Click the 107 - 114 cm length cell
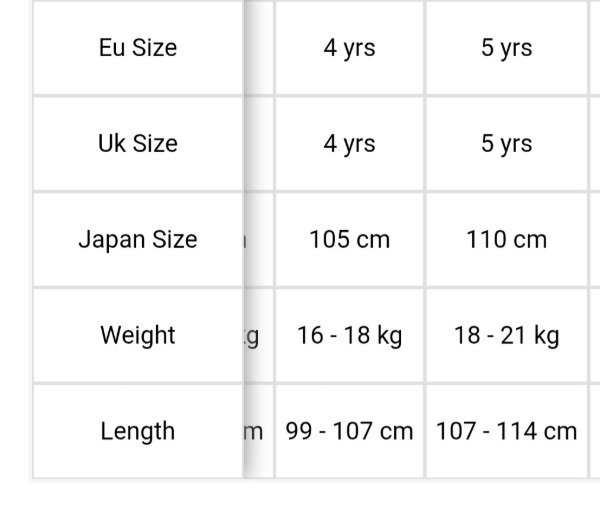Image resolution: width=600 pixels, height=507 pixels. click(506, 431)
